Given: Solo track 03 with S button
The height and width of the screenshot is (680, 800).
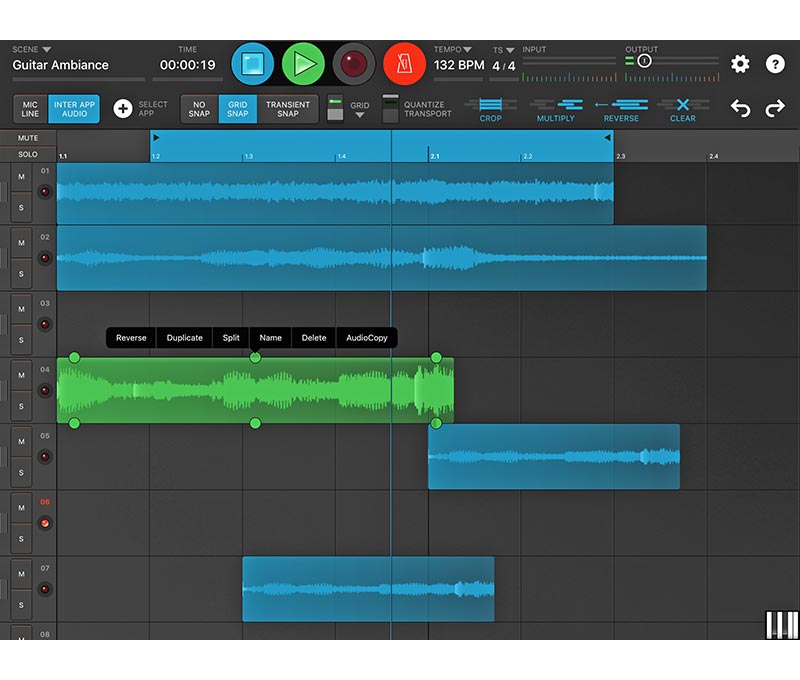Looking at the screenshot, I should [21, 340].
